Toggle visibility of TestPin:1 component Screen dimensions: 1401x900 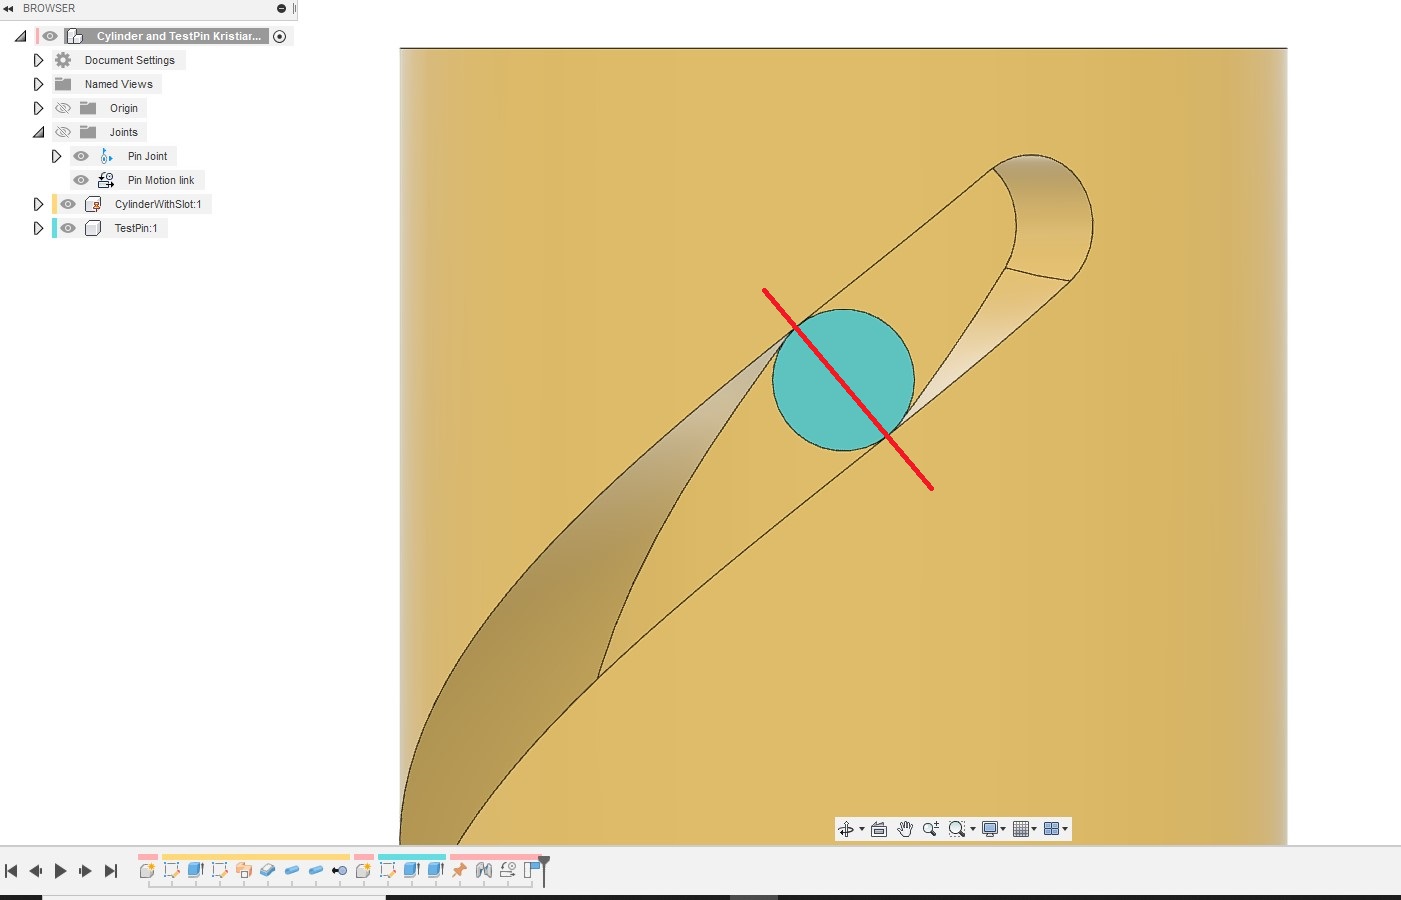[x=67, y=228]
